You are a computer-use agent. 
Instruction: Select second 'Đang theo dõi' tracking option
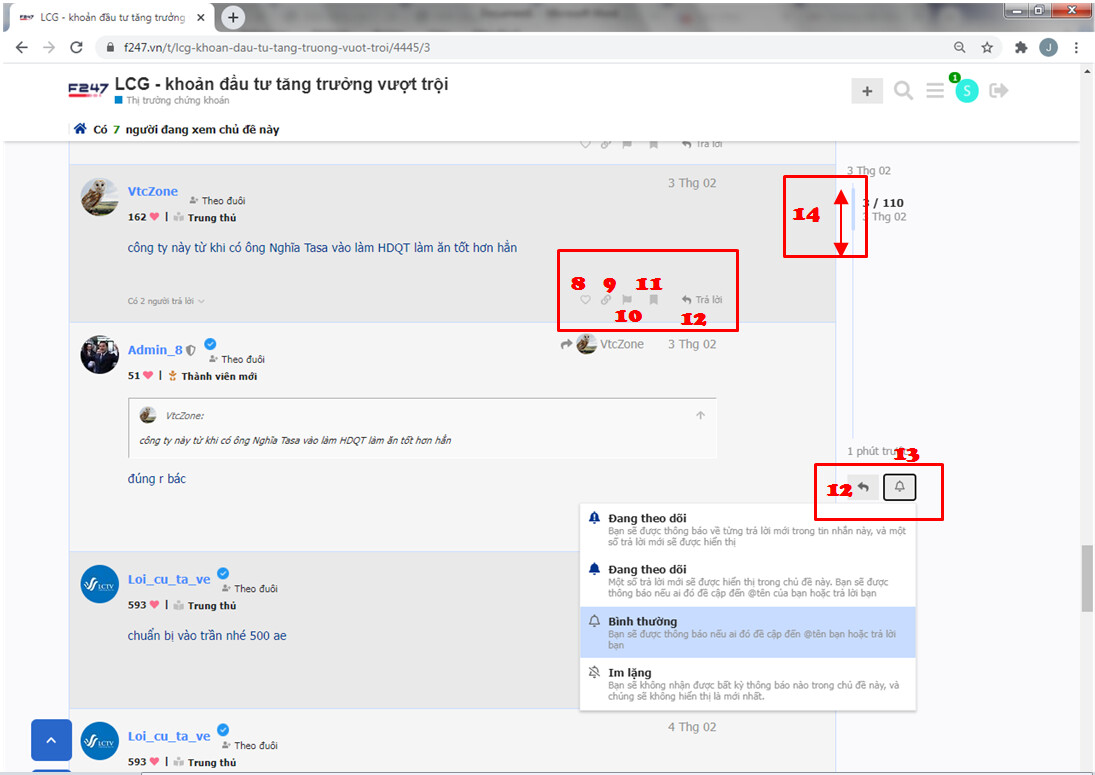(748, 581)
